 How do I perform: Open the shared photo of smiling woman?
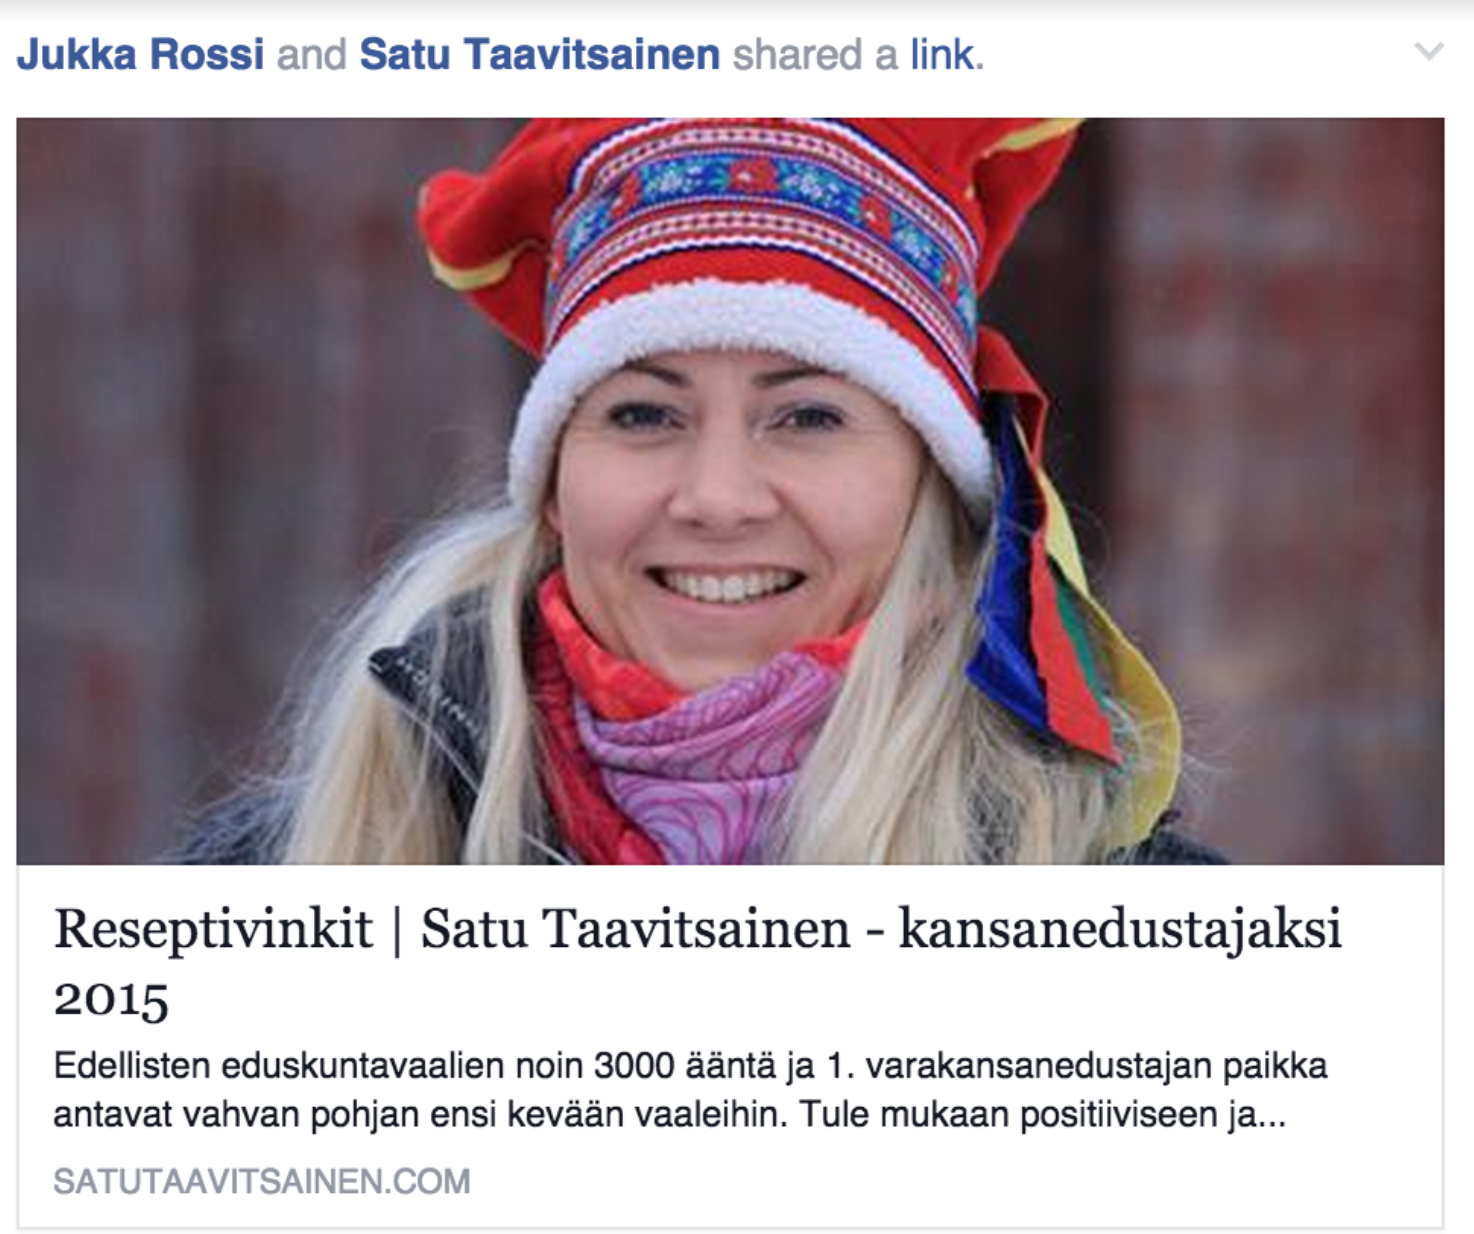point(730,491)
